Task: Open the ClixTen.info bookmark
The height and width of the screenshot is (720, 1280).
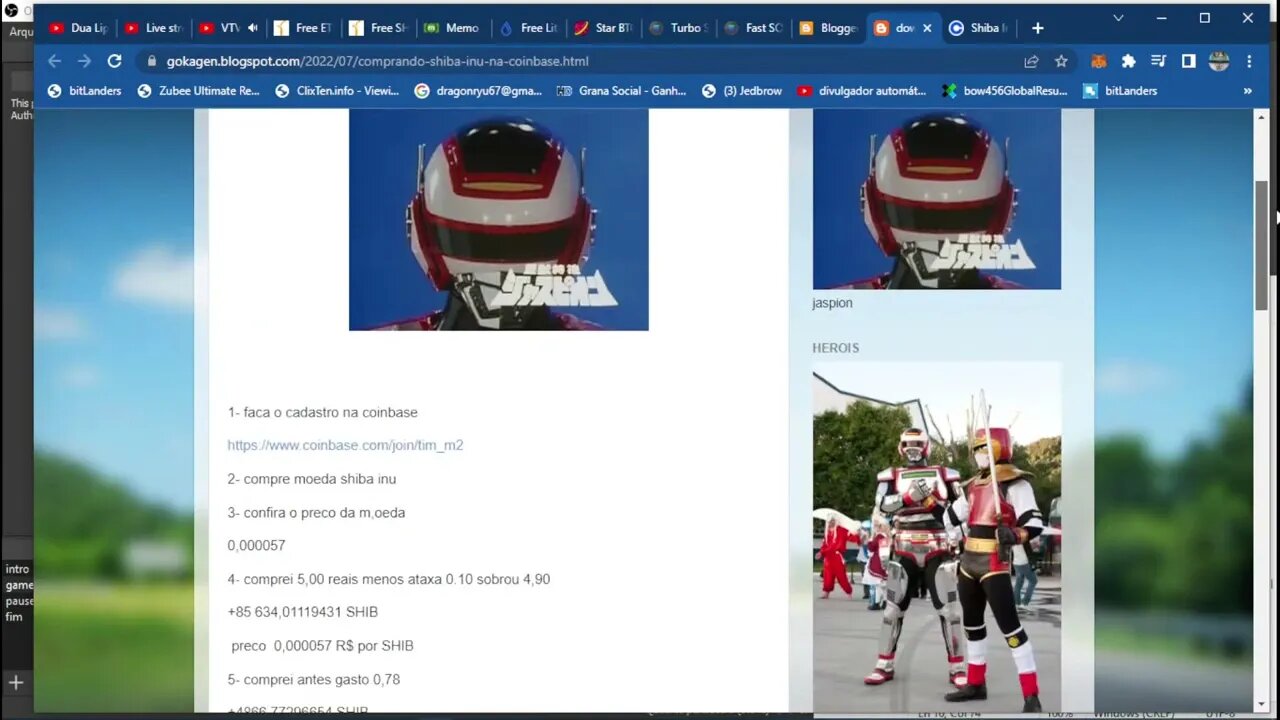Action: [337, 91]
